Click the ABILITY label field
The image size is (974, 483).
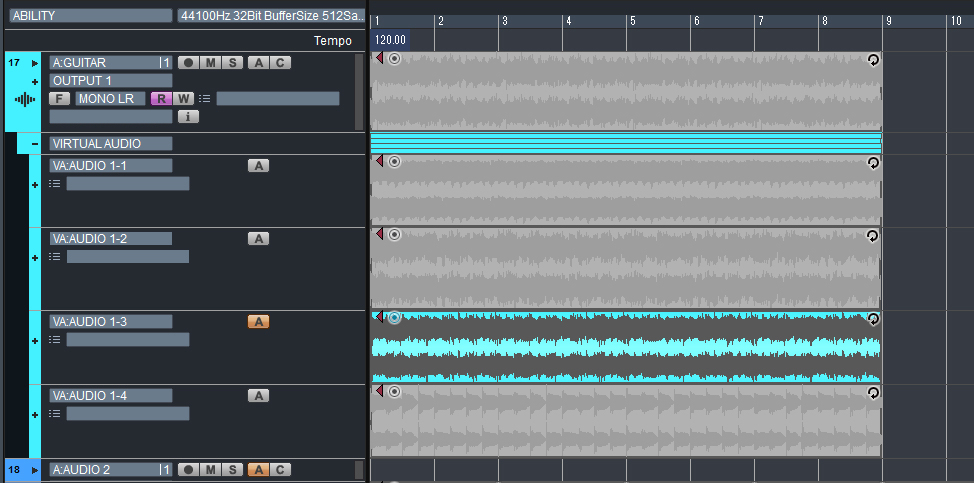(91, 16)
